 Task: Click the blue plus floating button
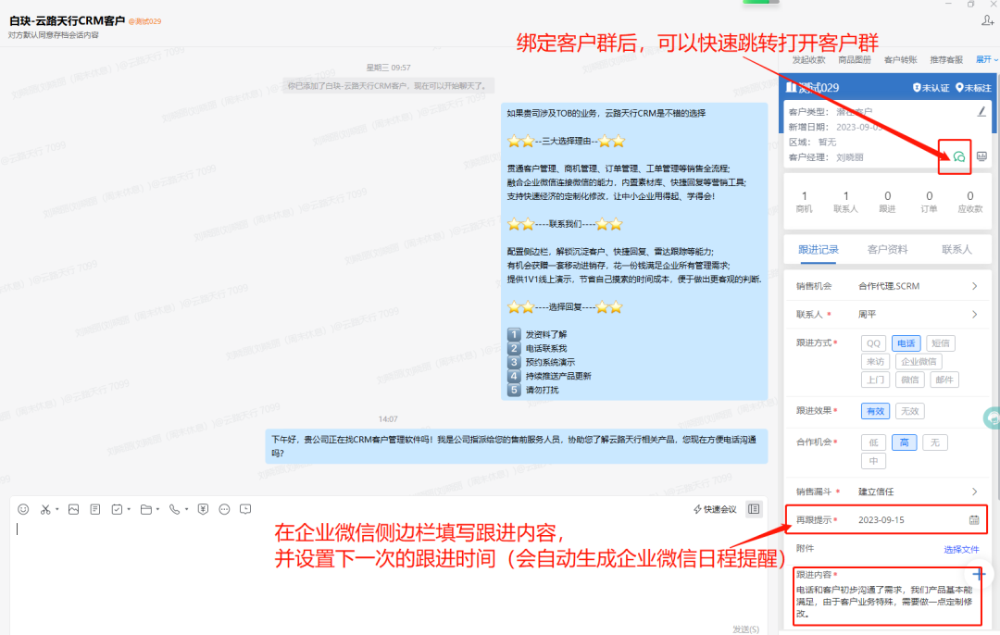tap(980, 575)
